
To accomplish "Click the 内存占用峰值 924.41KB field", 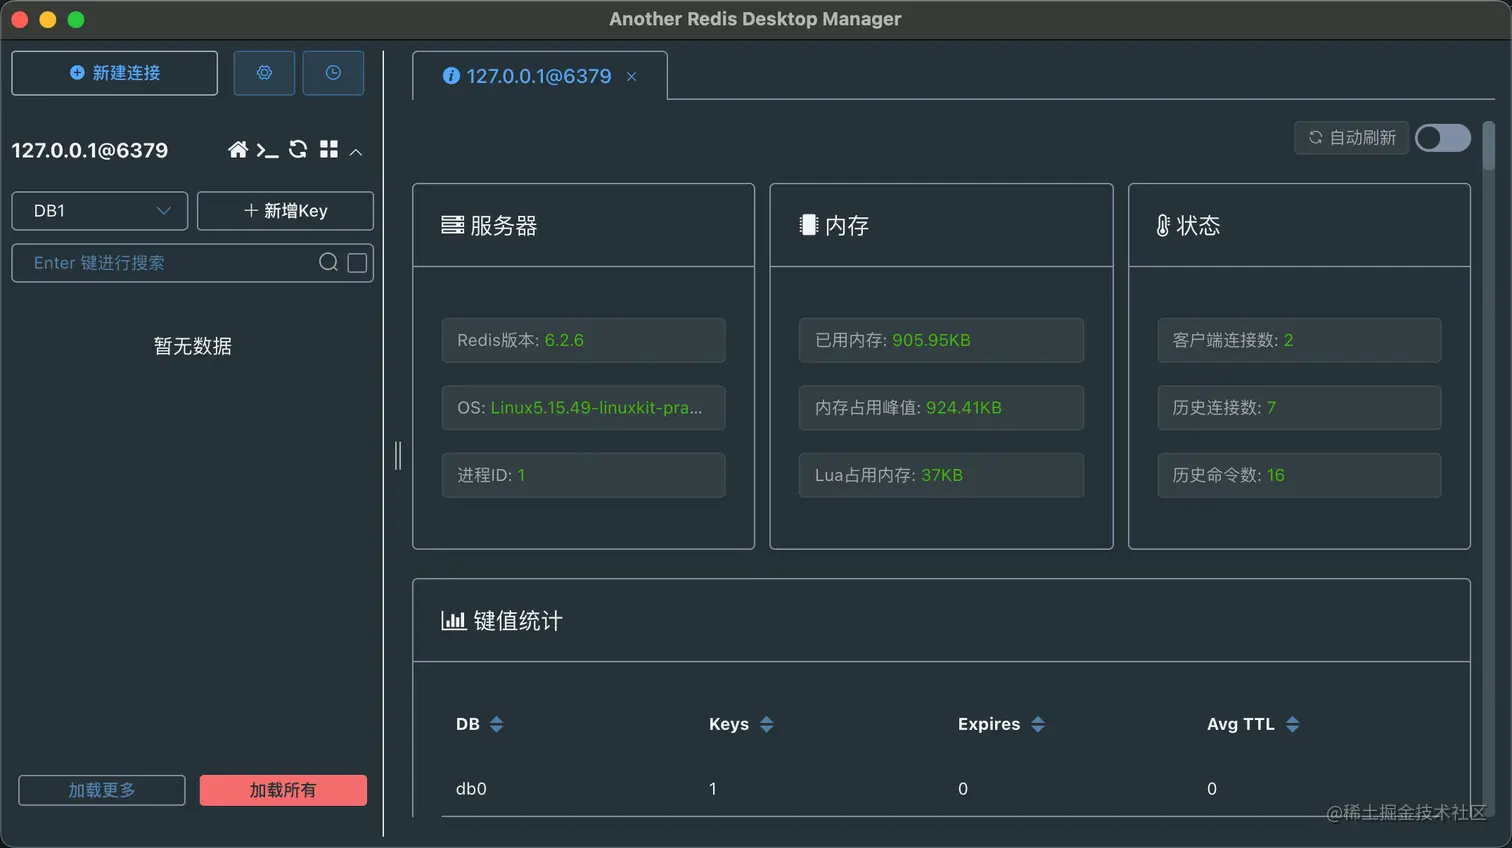I will tap(941, 408).
